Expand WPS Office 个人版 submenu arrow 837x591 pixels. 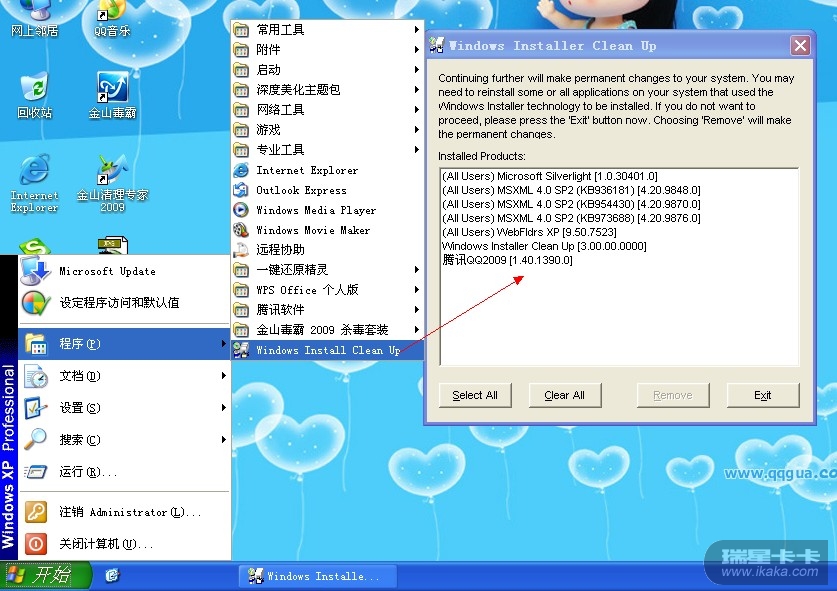click(416, 290)
